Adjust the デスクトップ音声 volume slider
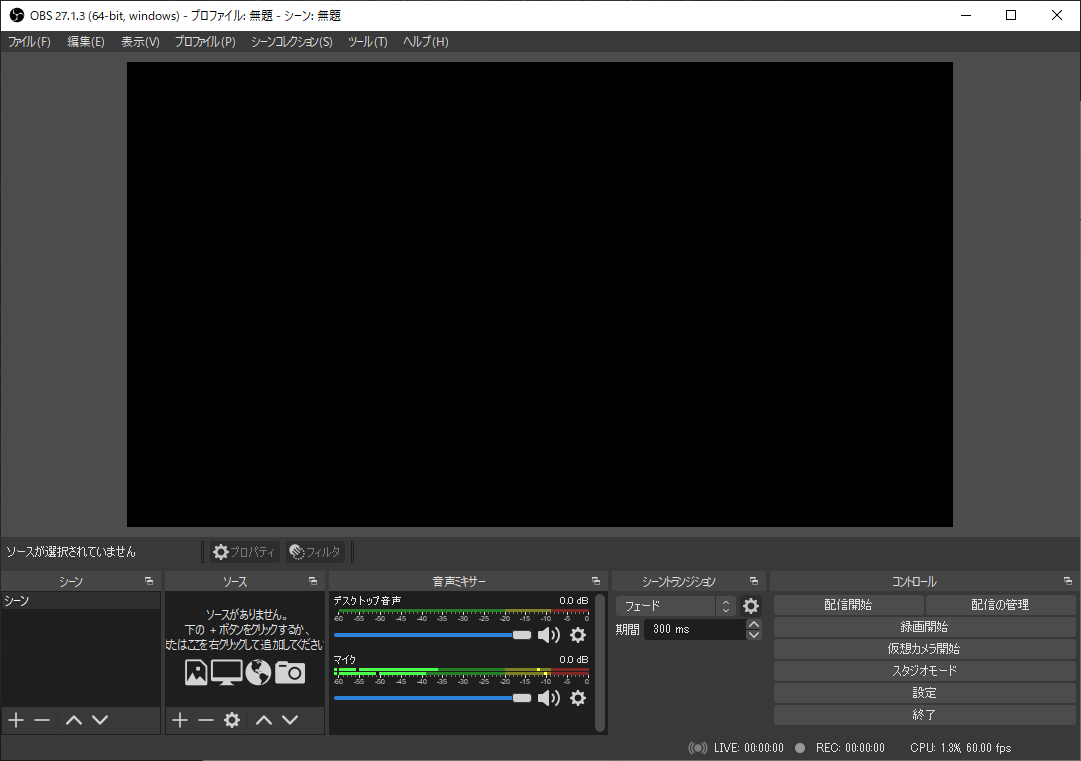 tap(432, 635)
